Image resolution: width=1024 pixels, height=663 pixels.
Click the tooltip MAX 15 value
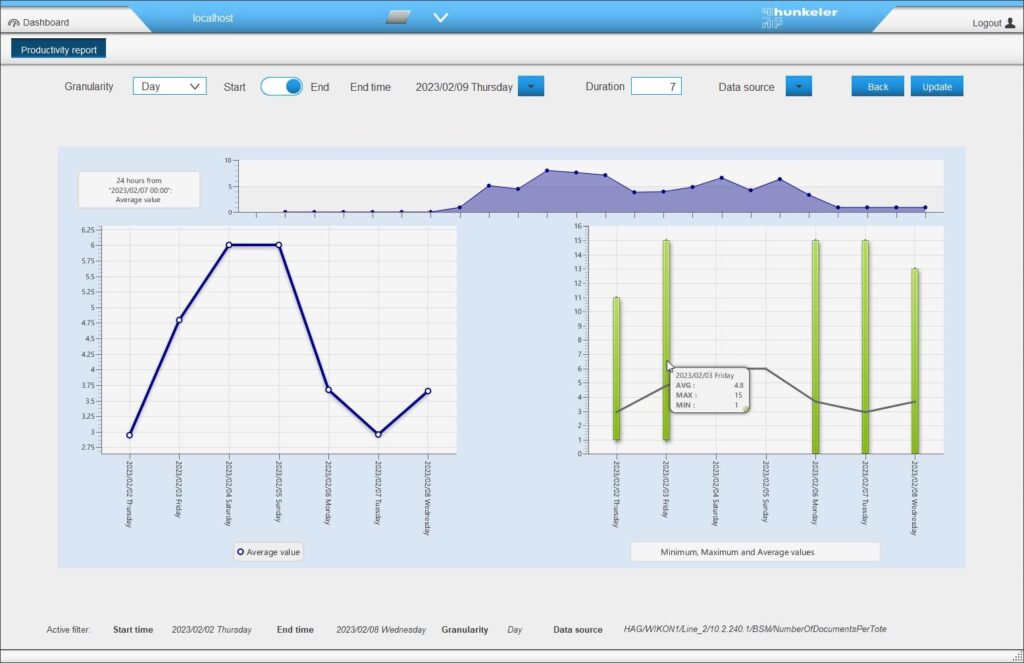738,395
